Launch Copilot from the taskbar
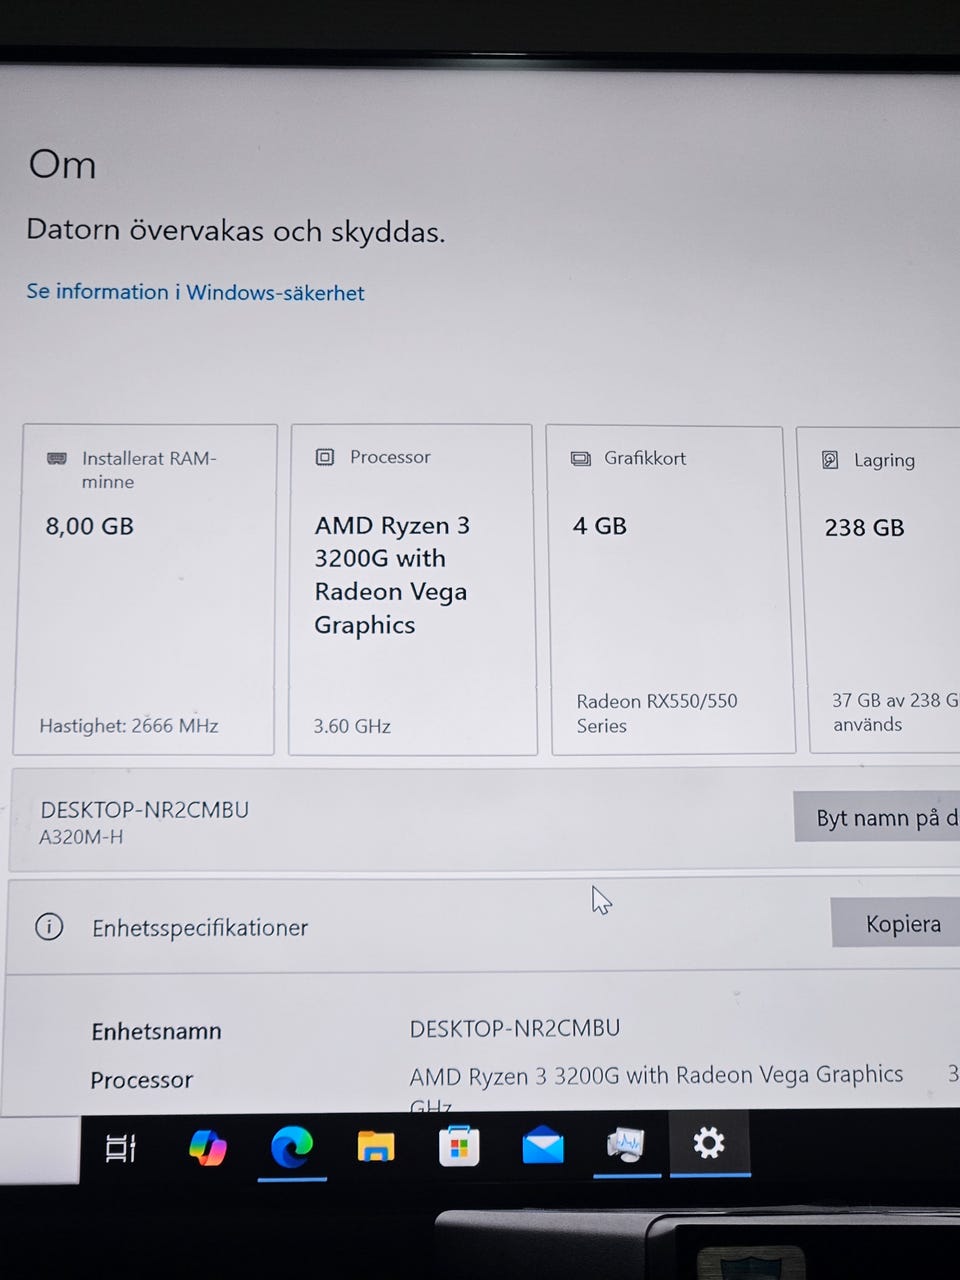The height and width of the screenshot is (1280, 960). [208, 1147]
